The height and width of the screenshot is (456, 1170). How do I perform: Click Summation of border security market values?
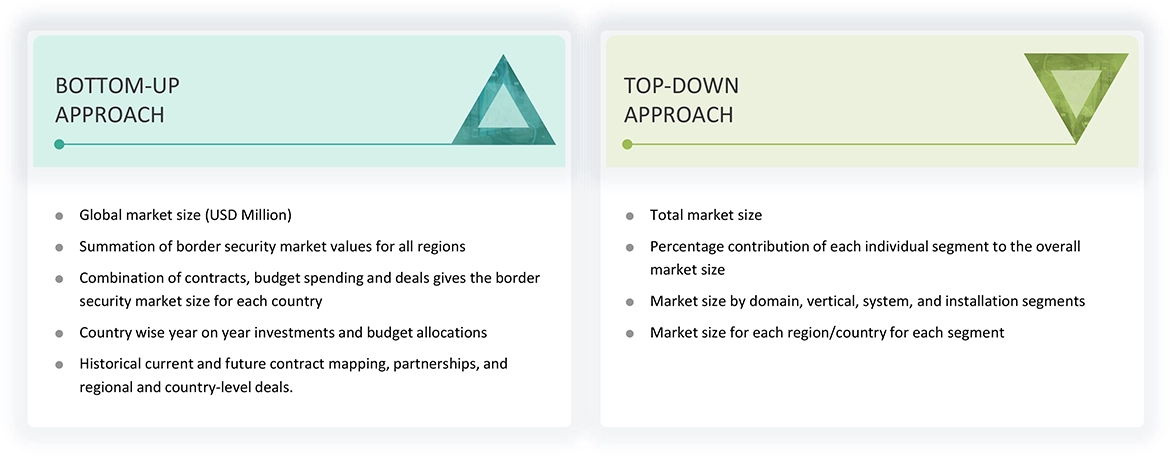pyautogui.click(x=272, y=246)
